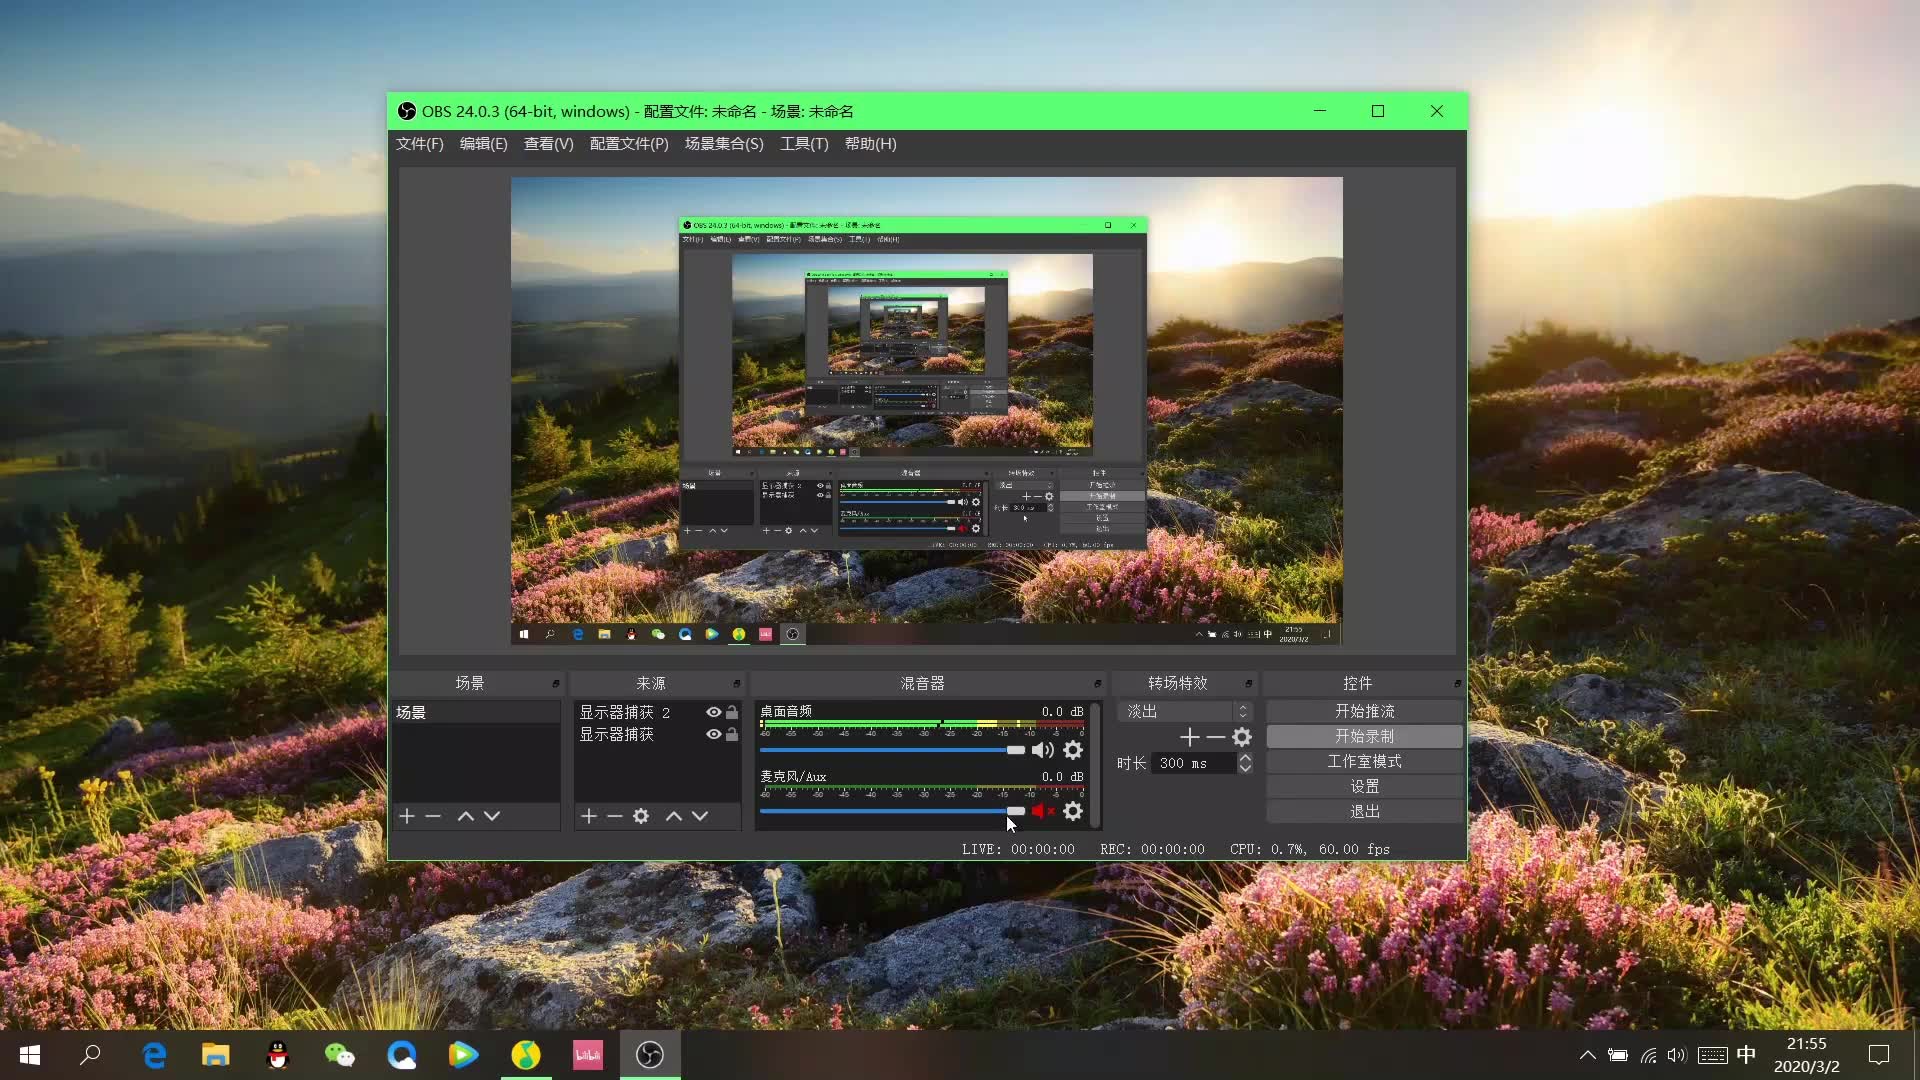Viewport: 1920px width, 1080px height.
Task: Move selected source down with arrow icon
Action: pos(700,816)
